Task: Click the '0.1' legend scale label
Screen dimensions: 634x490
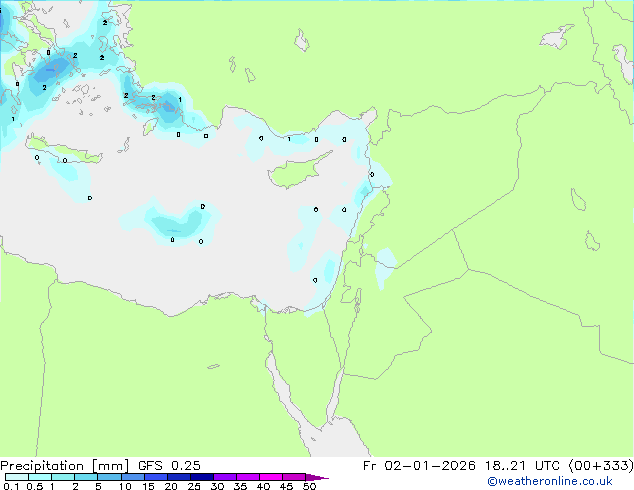Action: coord(11,486)
